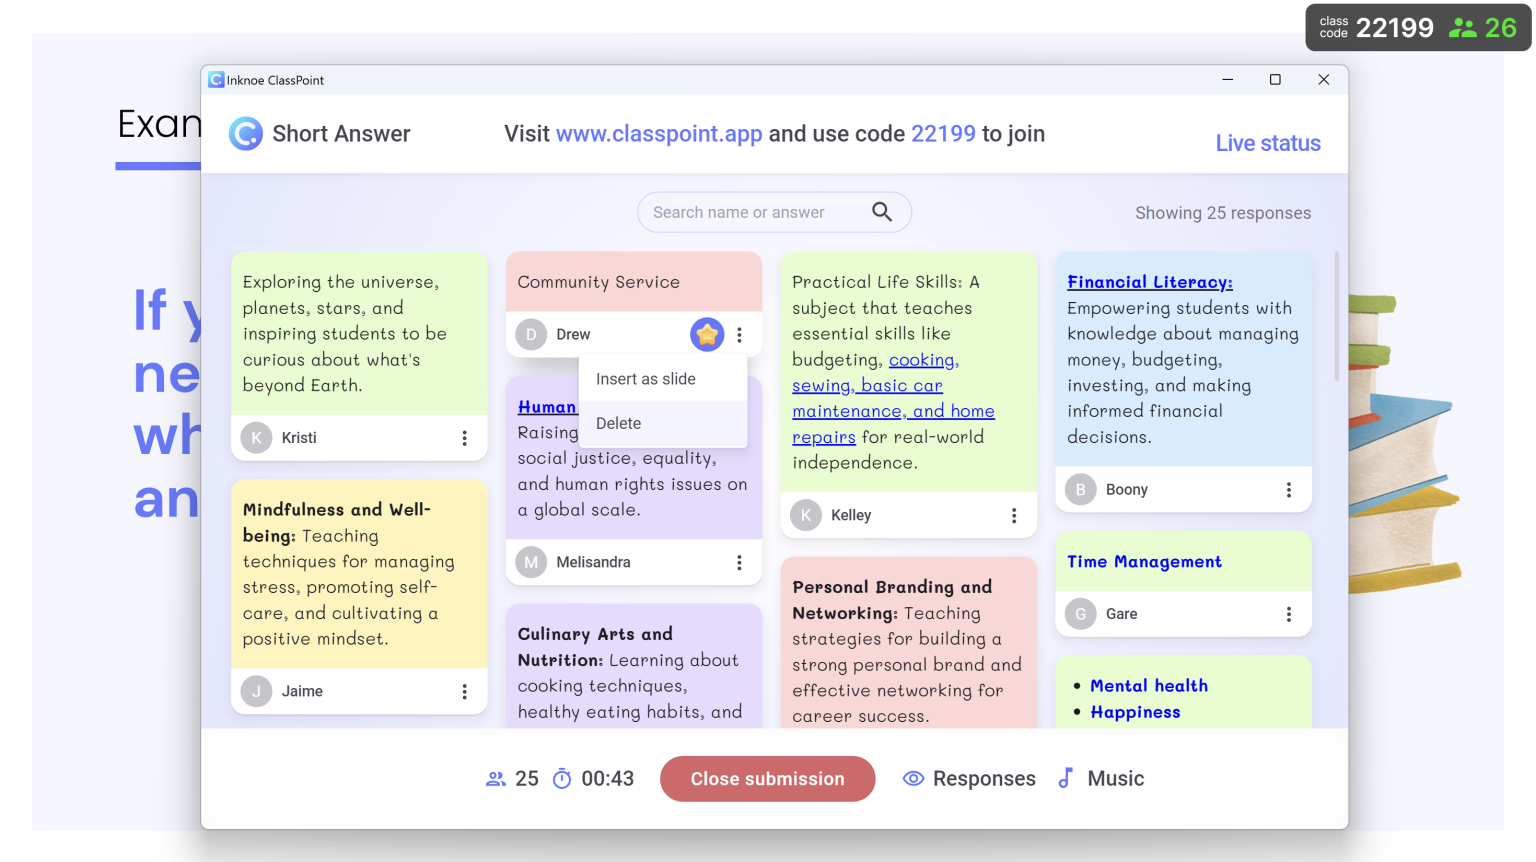This screenshot has height=862, width=1536.
Task: Open the www.classpoint.app link
Action: click(x=658, y=133)
